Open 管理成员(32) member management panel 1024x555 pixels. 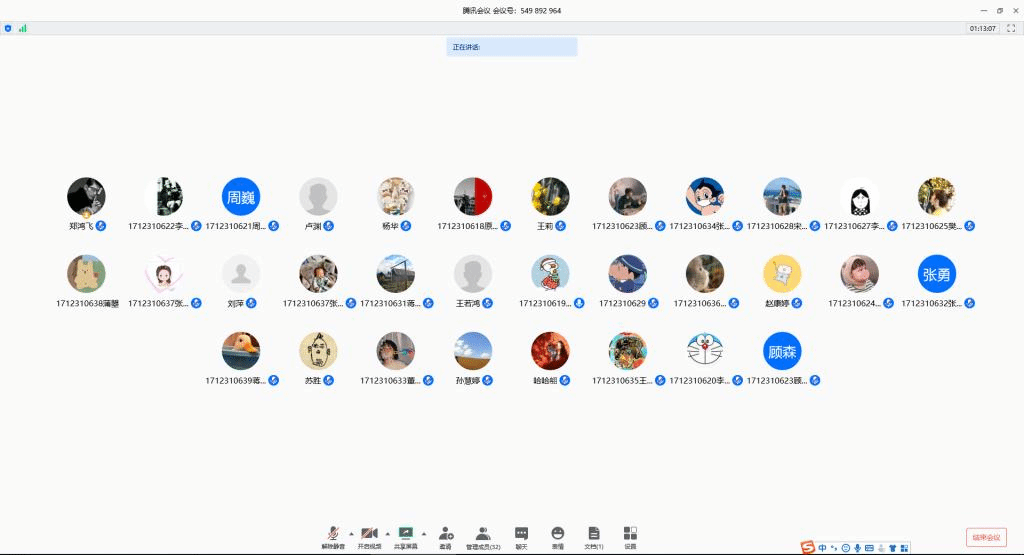coord(483,536)
